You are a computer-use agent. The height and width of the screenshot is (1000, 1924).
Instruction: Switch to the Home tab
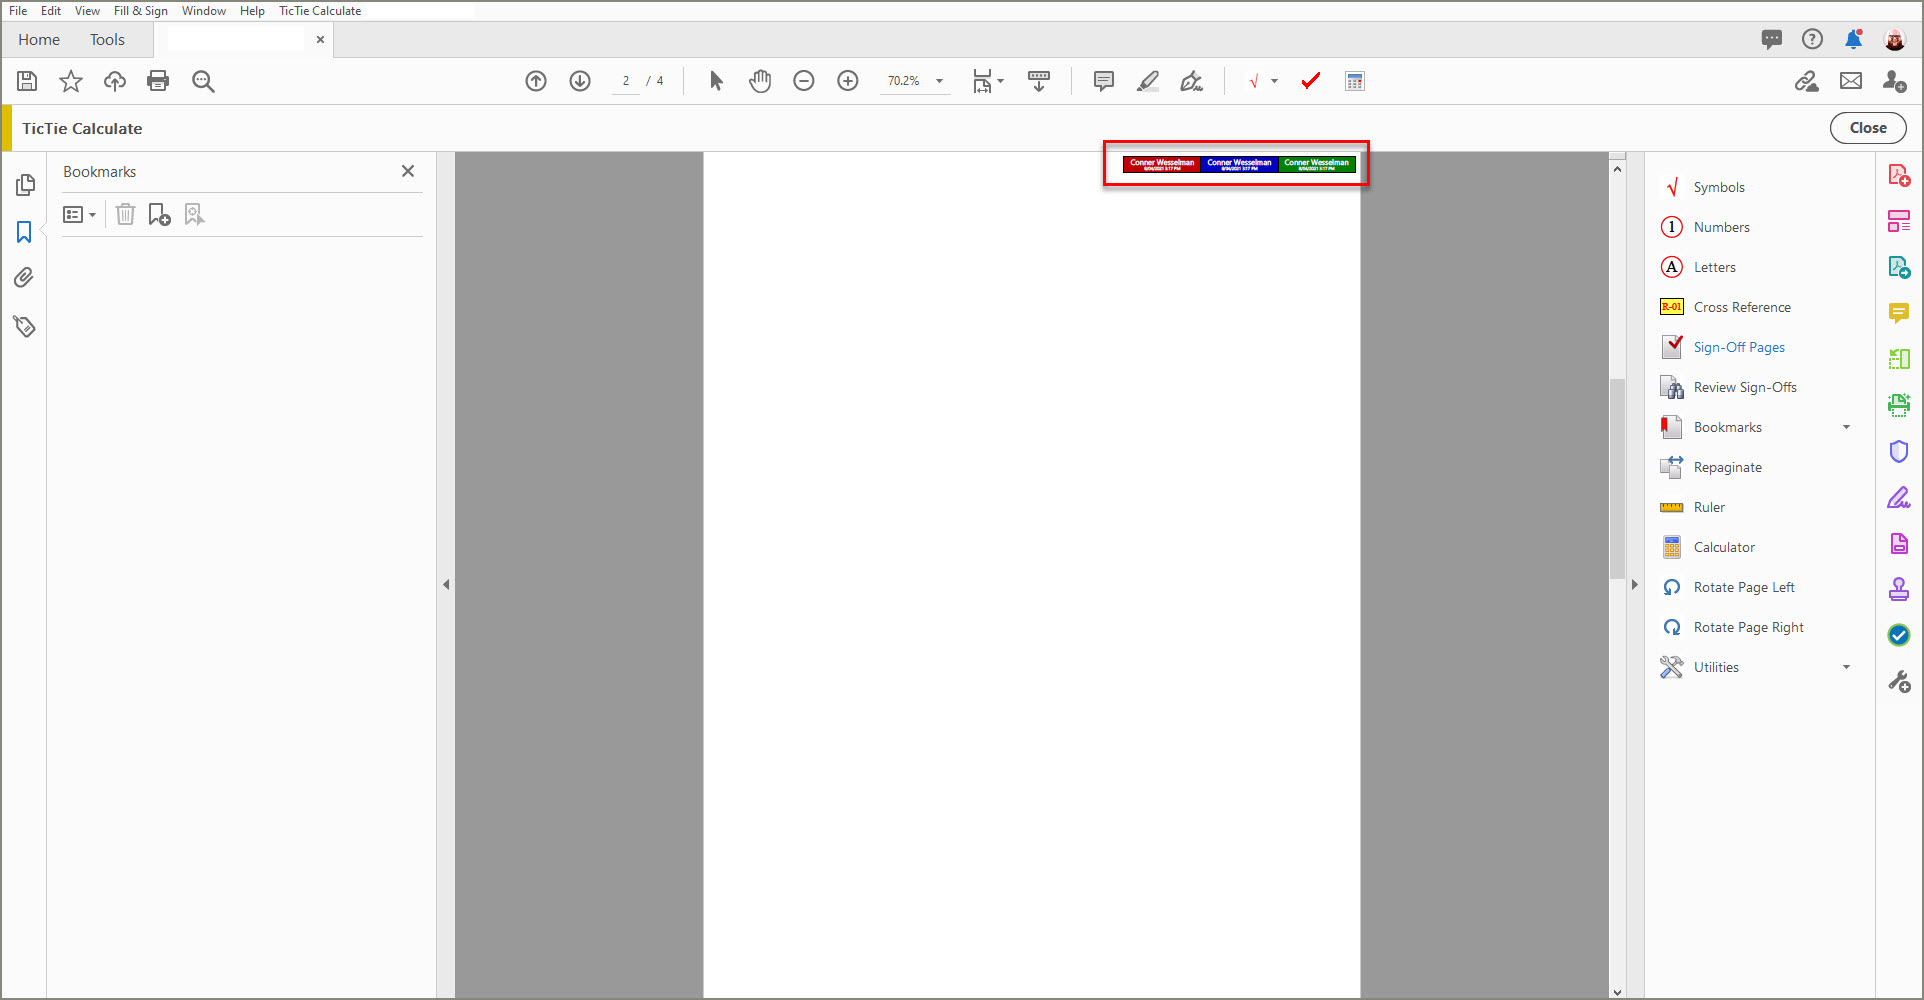pos(38,40)
